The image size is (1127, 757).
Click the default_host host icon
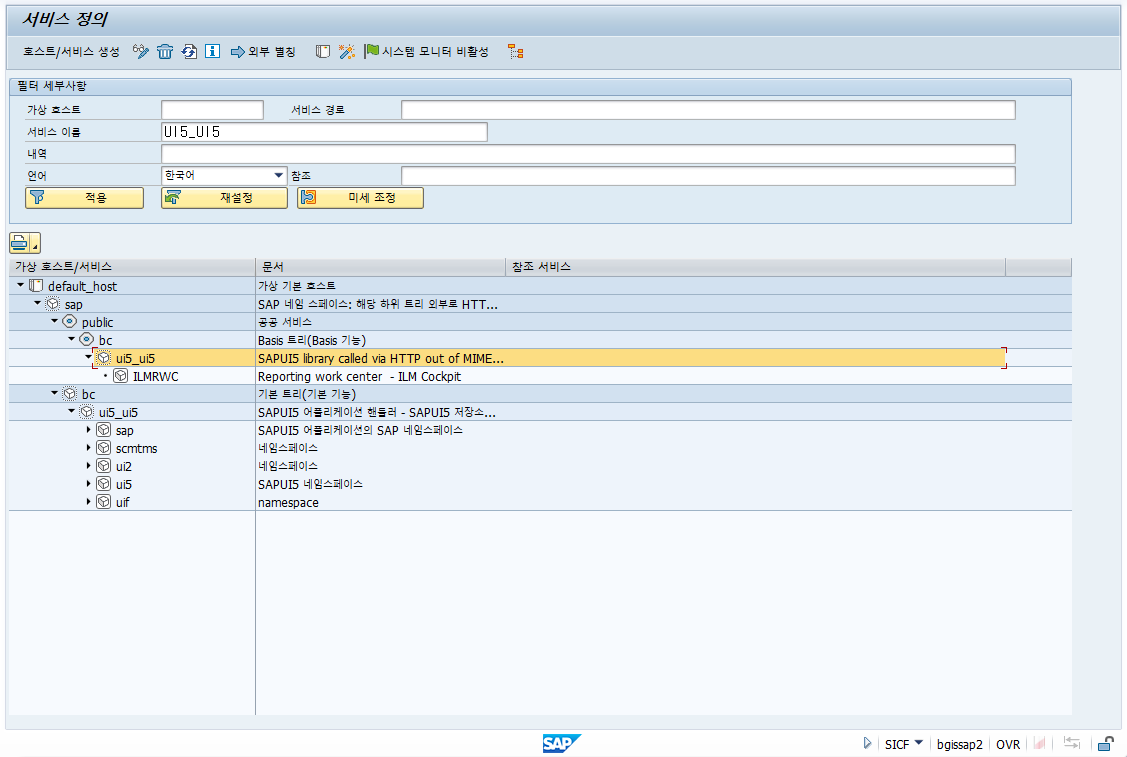coord(36,285)
